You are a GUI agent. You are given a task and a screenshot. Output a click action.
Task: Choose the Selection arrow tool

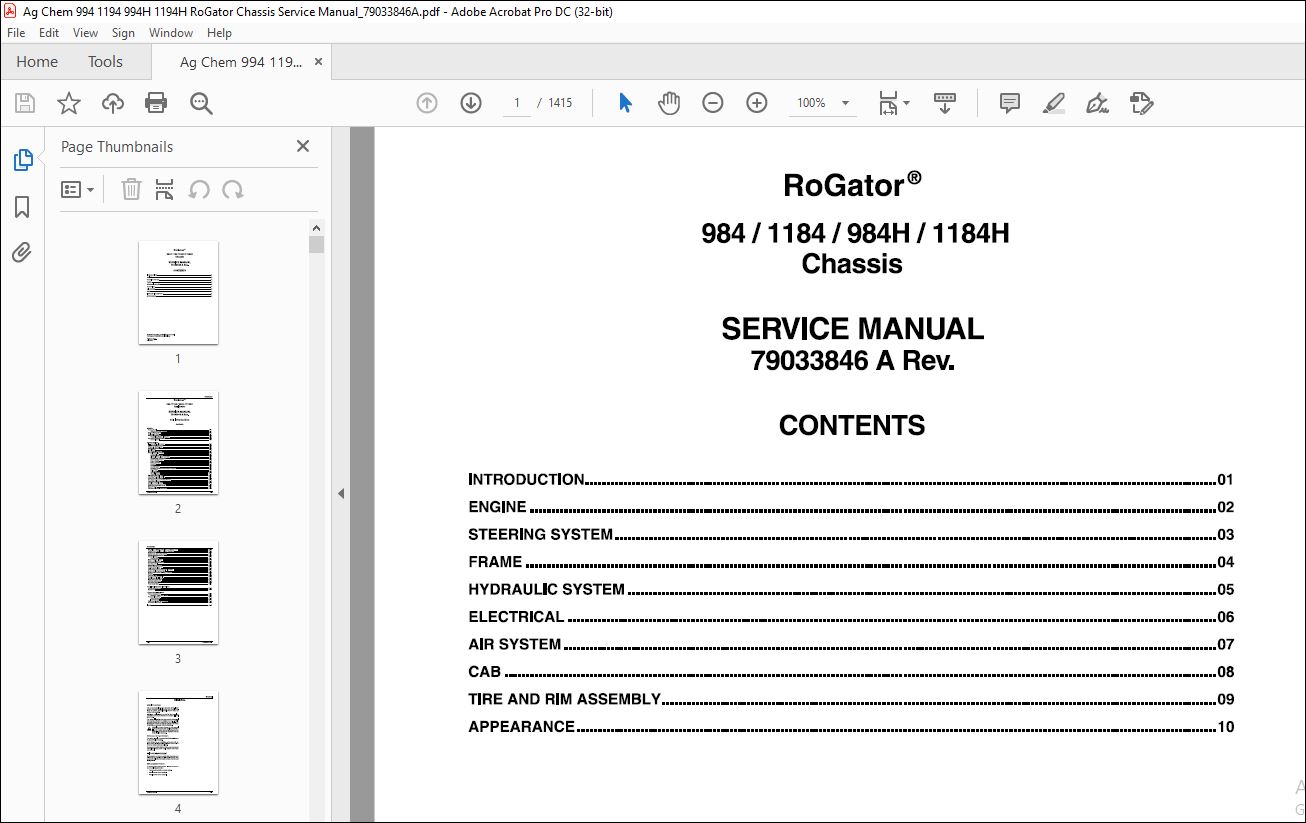(x=625, y=103)
